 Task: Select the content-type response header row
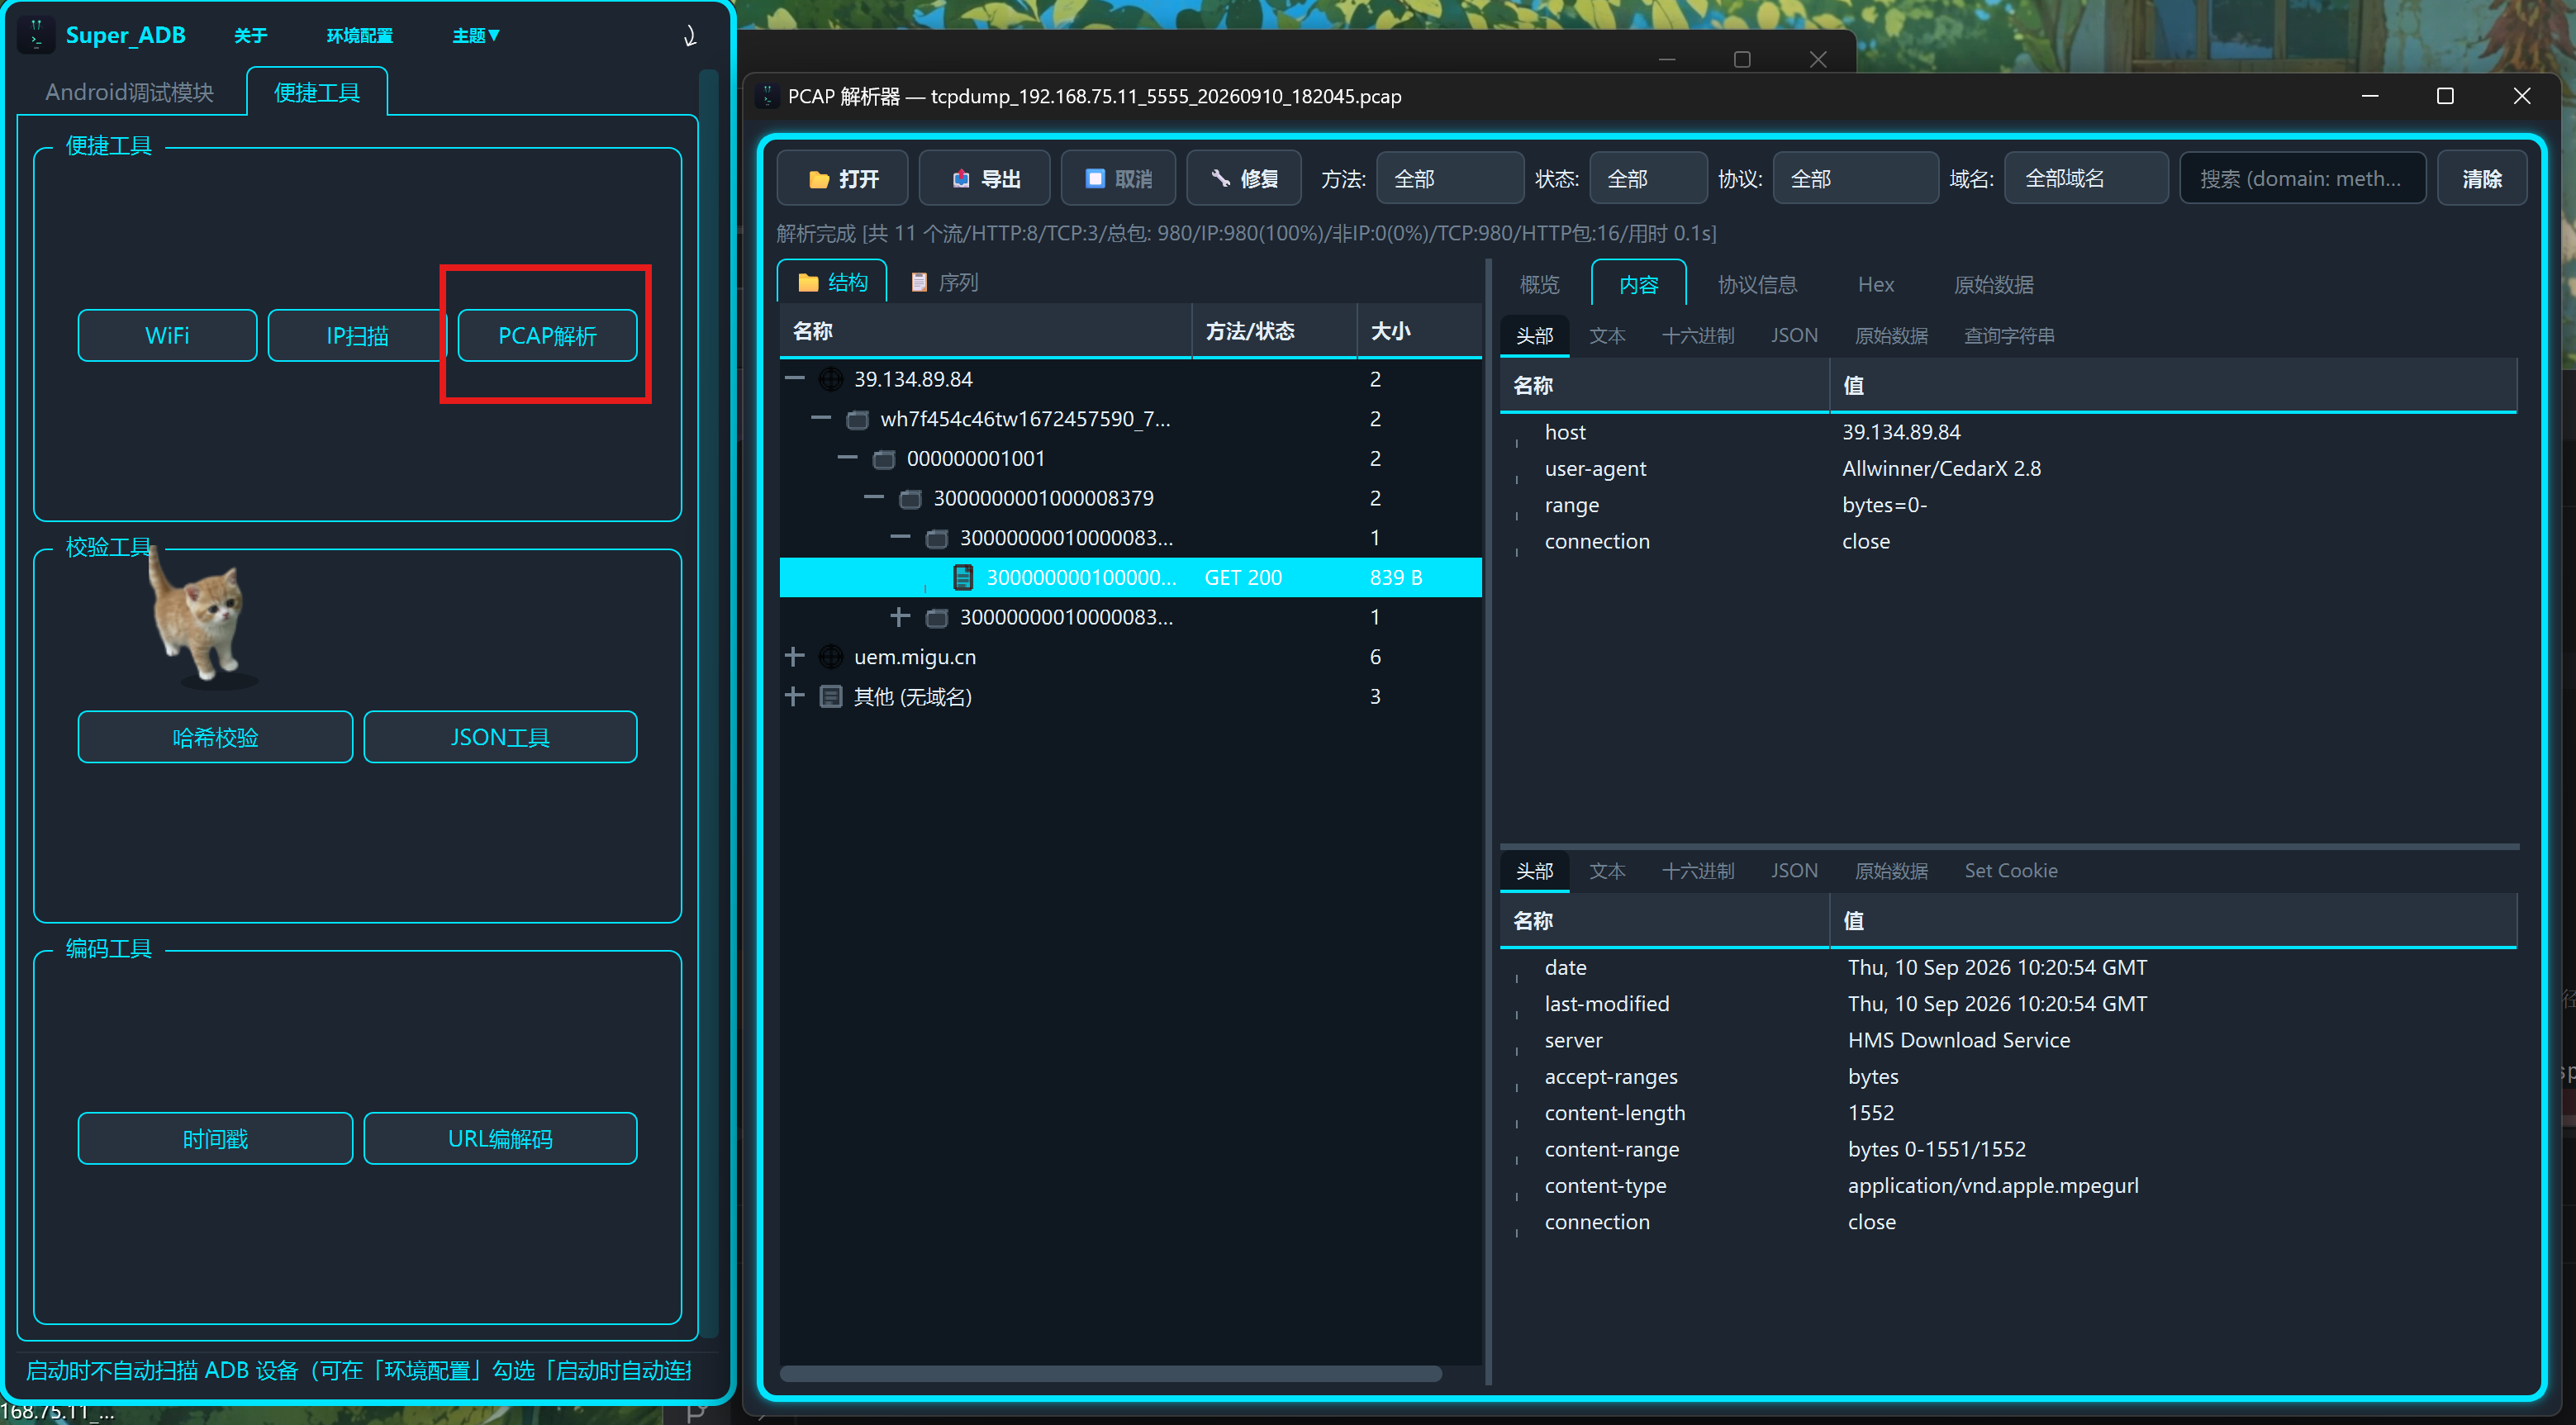[x=2008, y=1186]
